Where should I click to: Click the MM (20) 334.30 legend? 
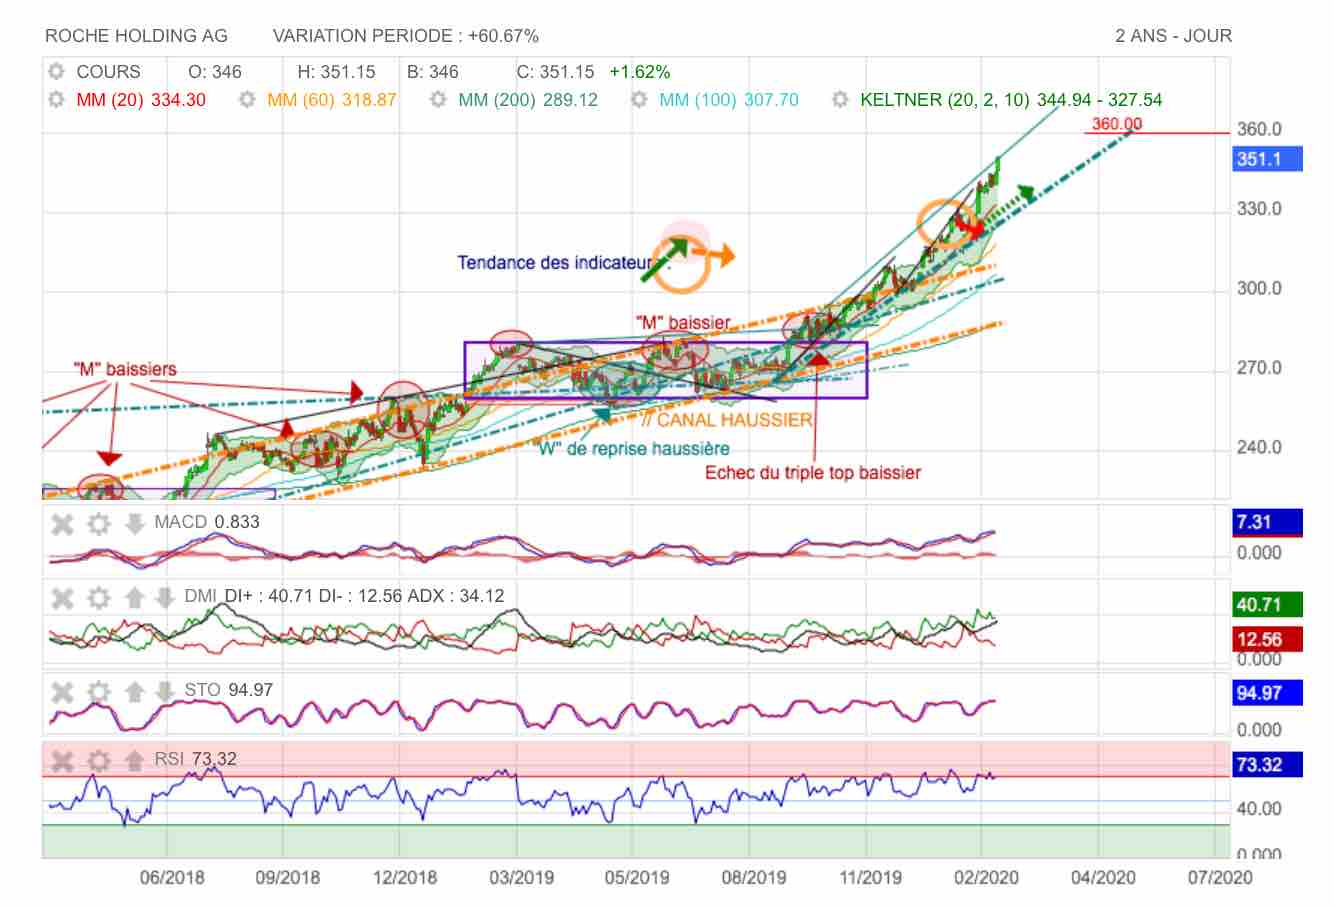pyautogui.click(x=141, y=100)
